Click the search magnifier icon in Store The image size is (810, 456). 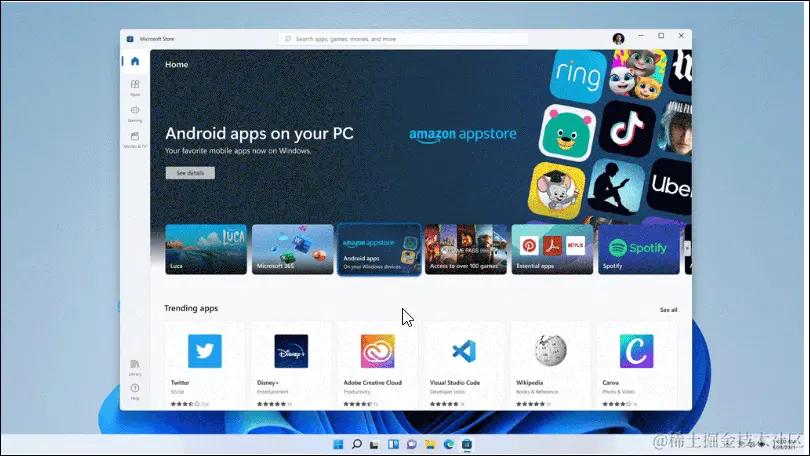pos(288,39)
